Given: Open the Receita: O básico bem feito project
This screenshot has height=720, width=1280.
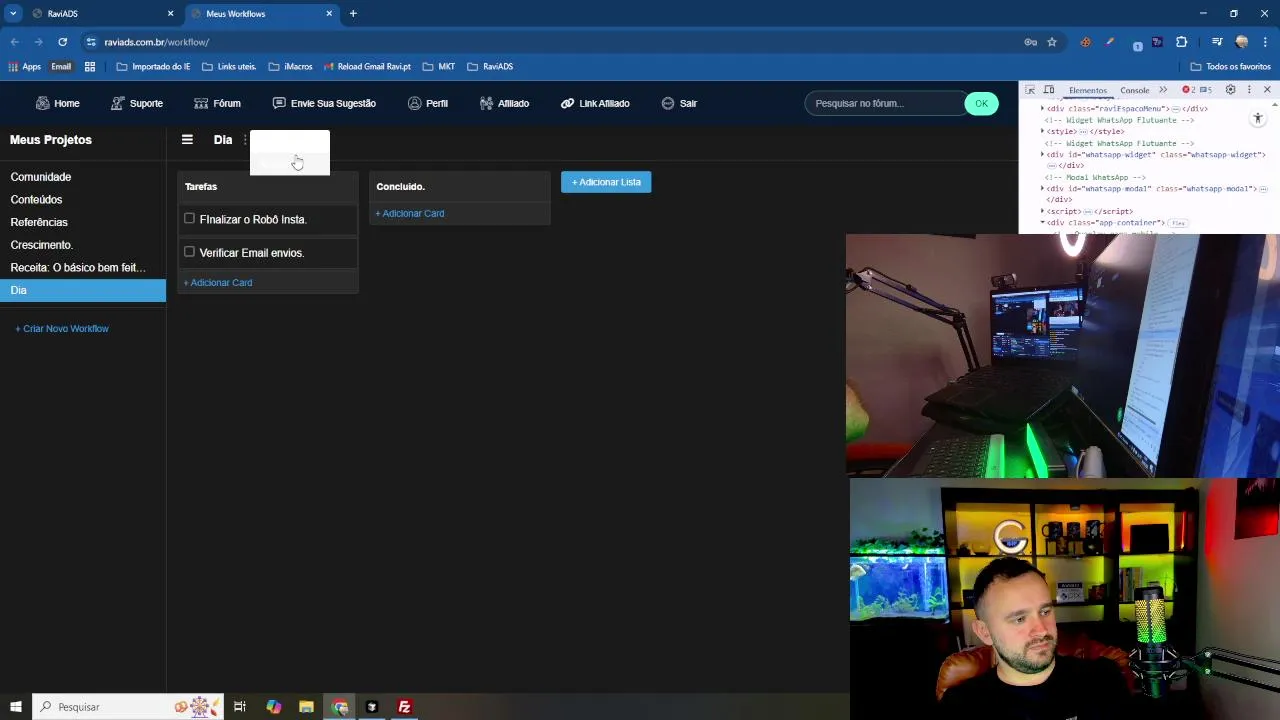Looking at the screenshot, I should coord(83,268).
